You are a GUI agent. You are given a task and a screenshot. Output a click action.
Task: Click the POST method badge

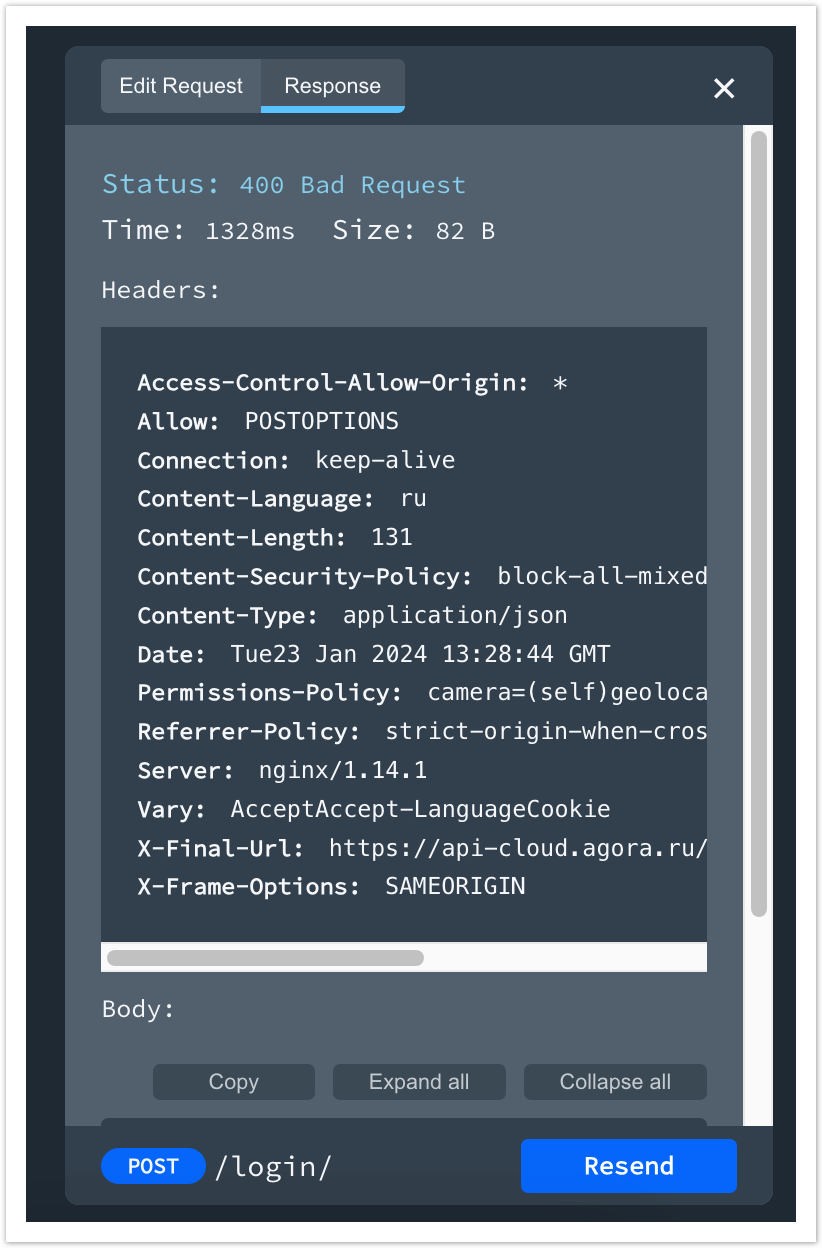(x=153, y=1166)
